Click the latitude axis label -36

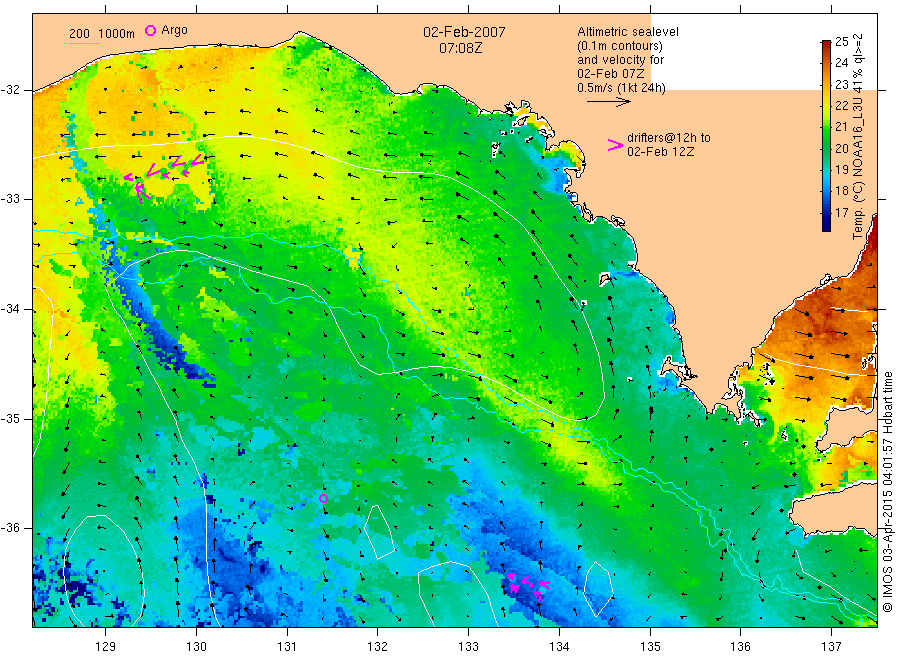(x=10, y=528)
